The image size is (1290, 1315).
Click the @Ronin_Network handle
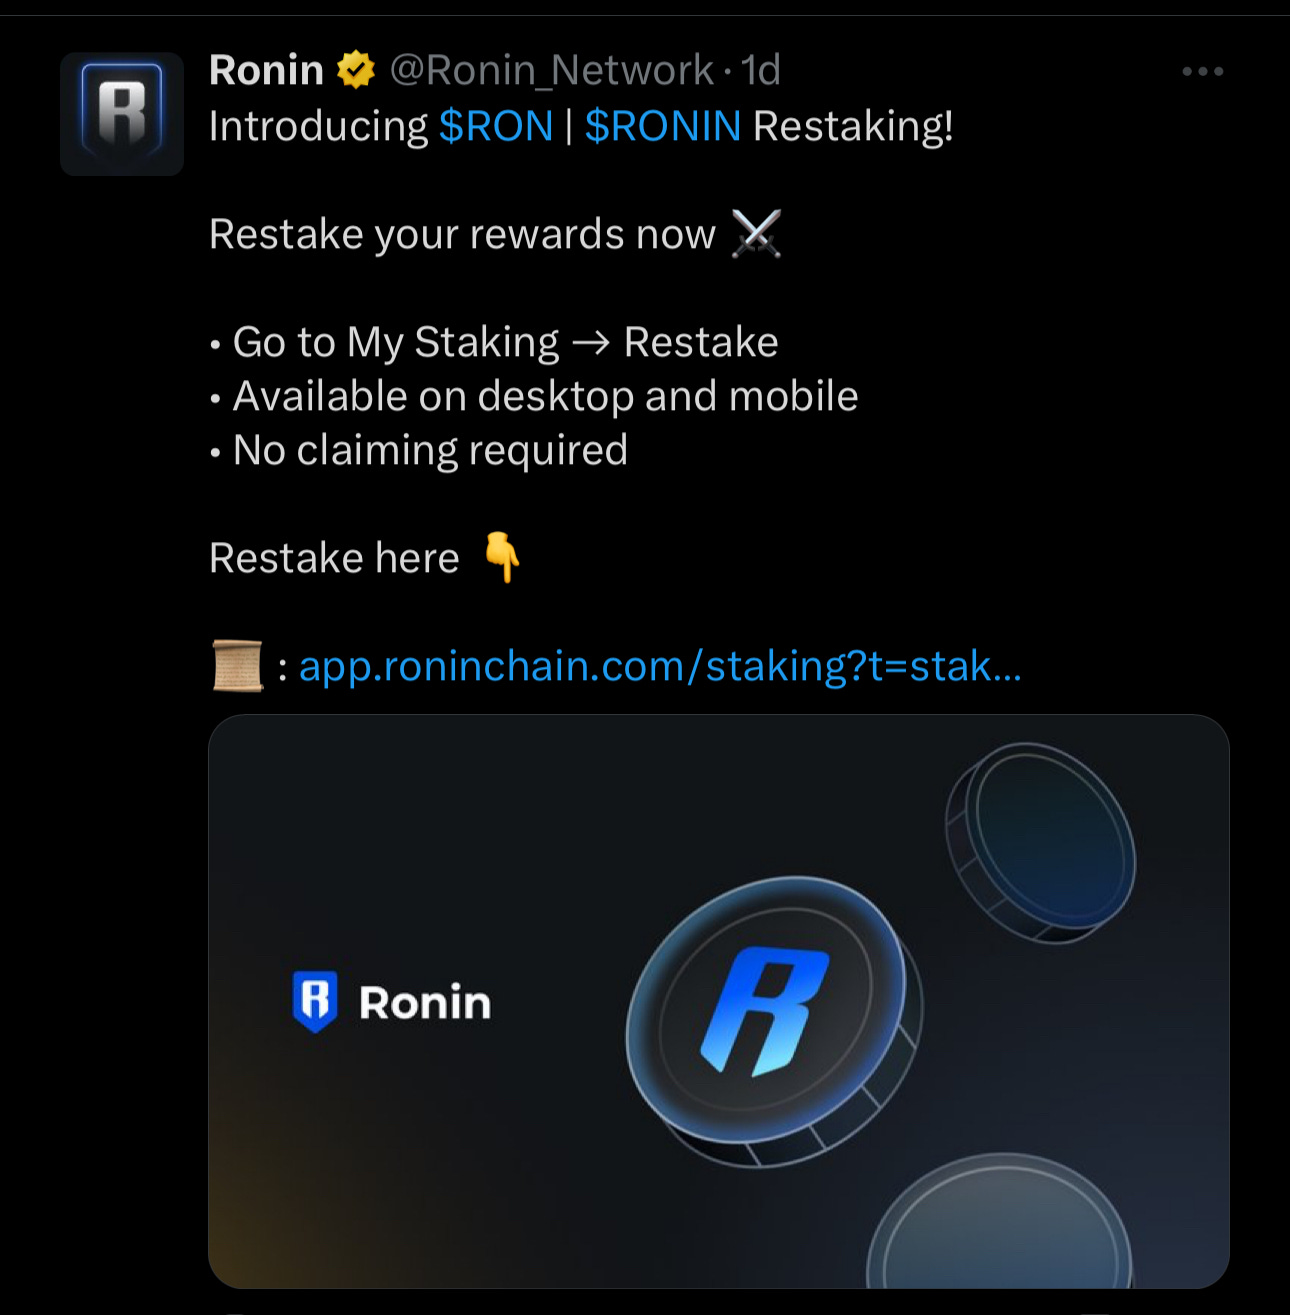point(551,70)
